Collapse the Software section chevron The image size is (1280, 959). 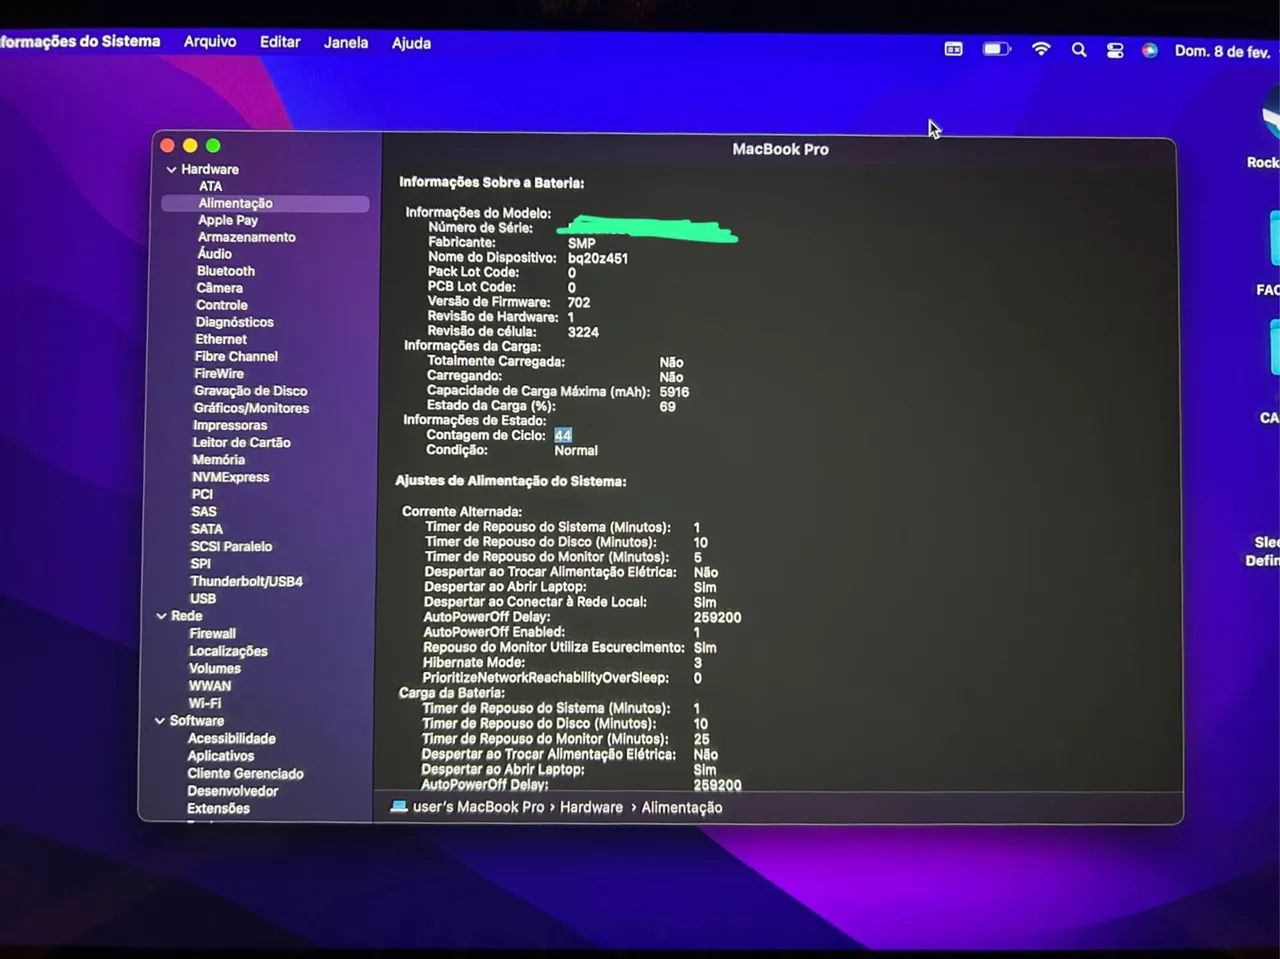160,721
